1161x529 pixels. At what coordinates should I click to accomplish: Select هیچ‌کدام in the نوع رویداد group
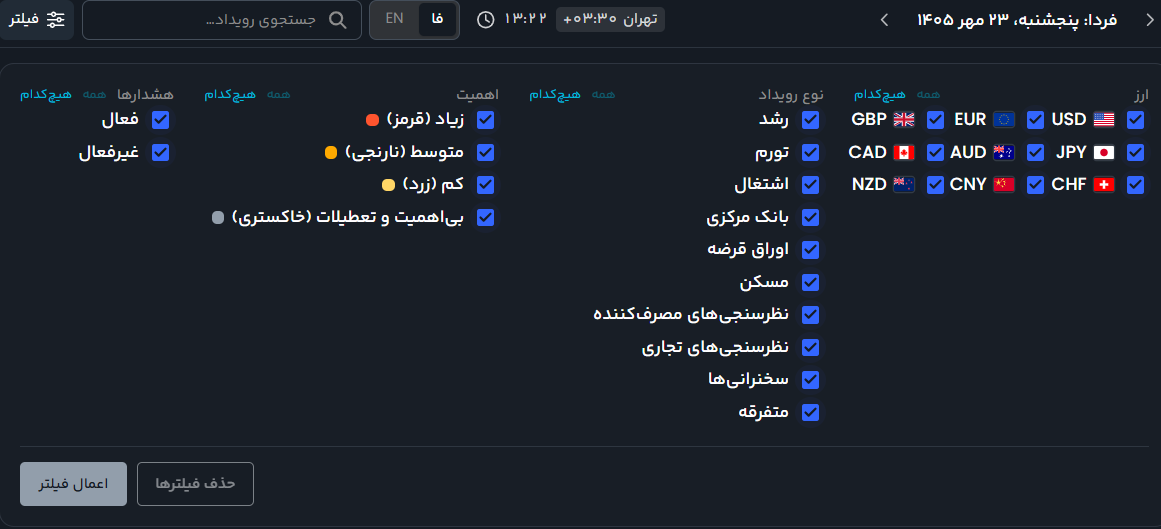(x=555, y=95)
